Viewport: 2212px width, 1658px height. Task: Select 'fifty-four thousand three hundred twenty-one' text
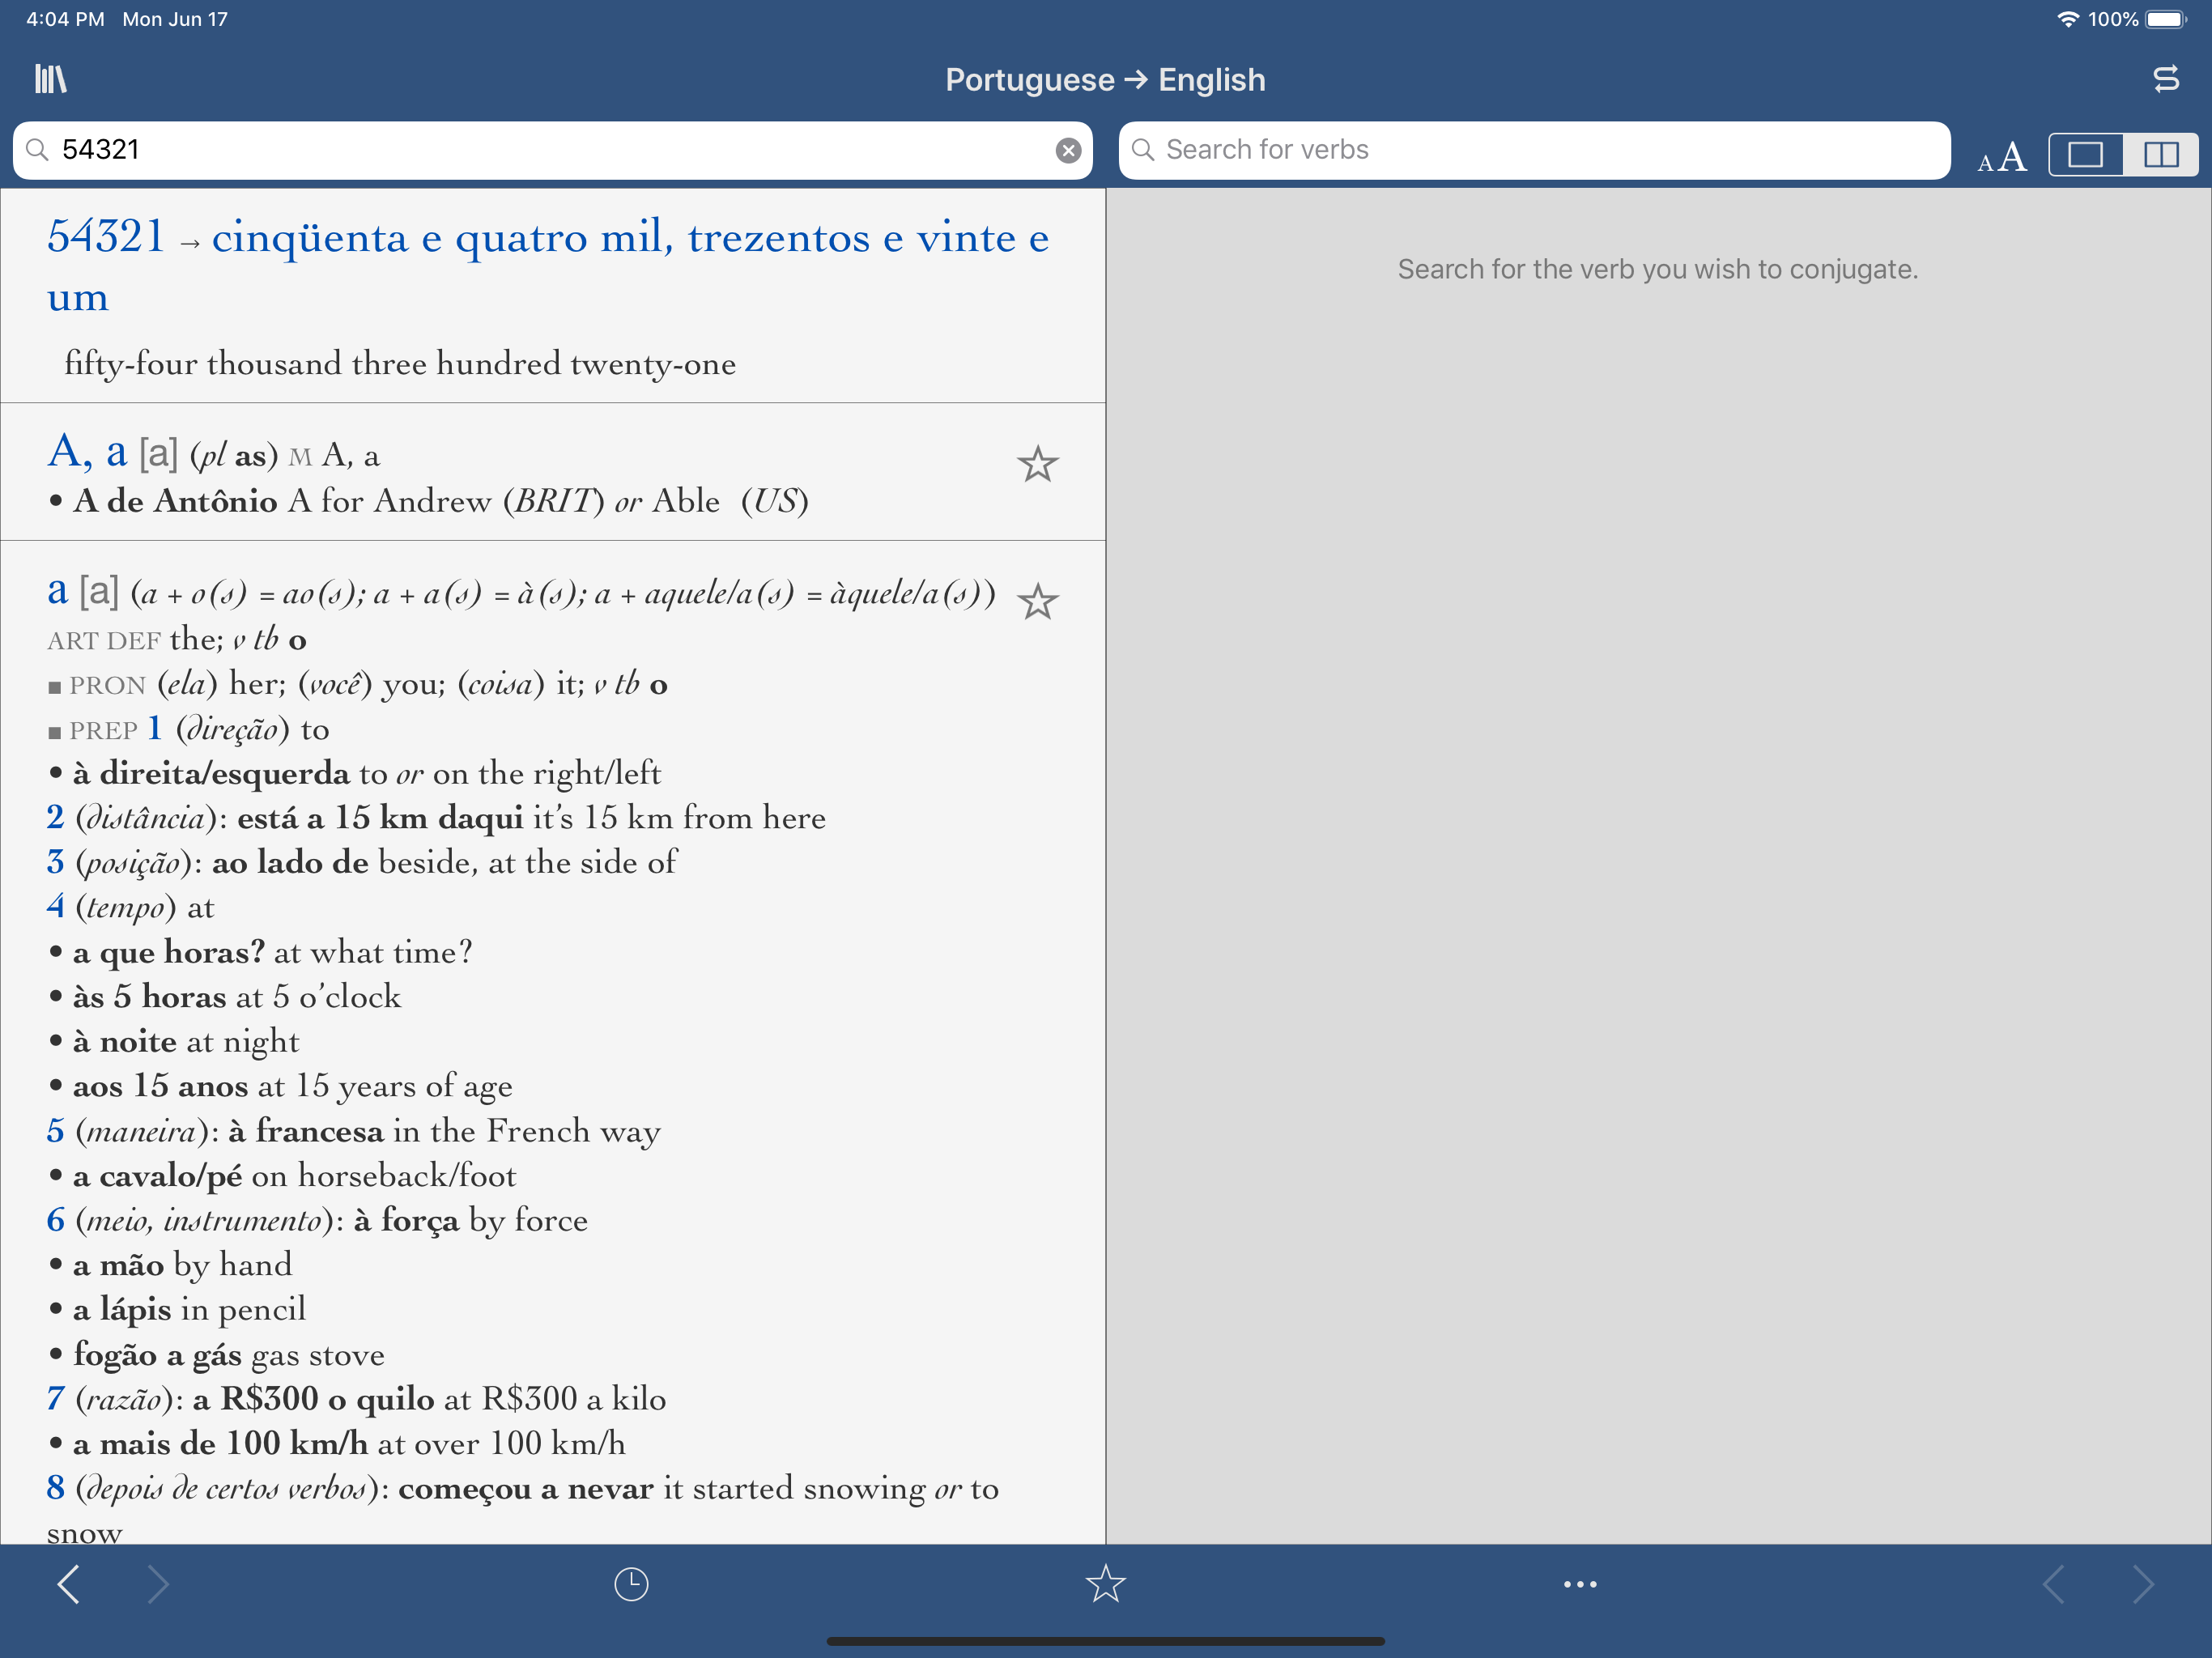(x=400, y=364)
